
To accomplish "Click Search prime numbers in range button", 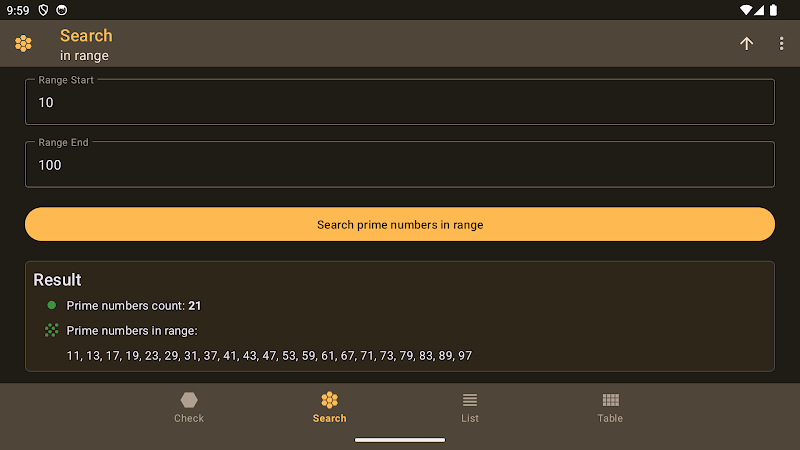I will (400, 224).
